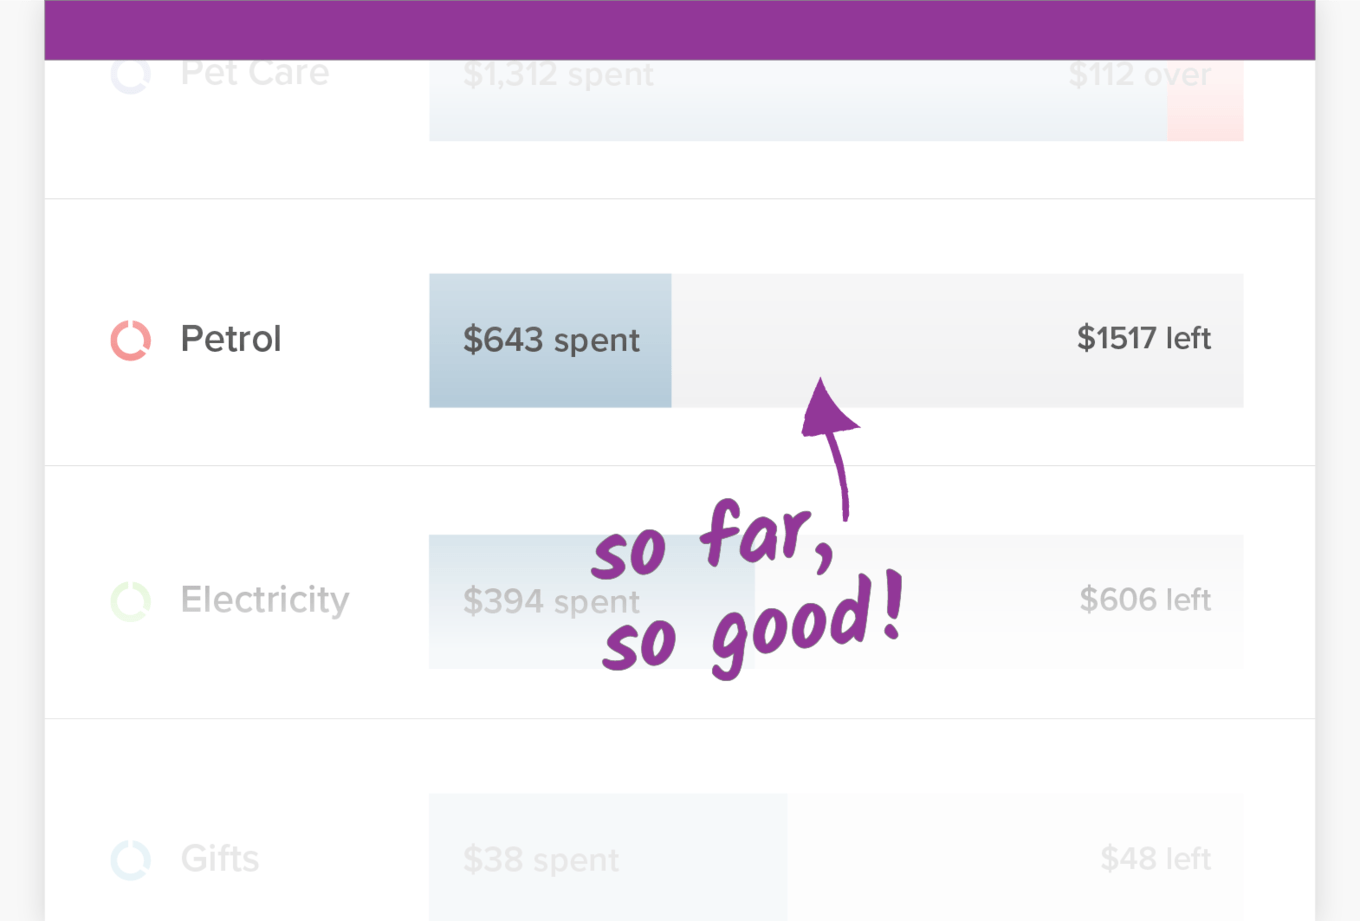
Task: Click the Gifts category ring icon
Action: coord(131,860)
